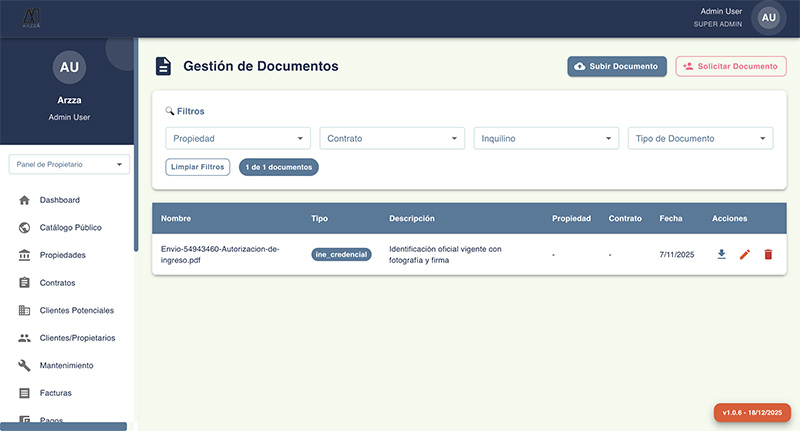Image resolution: width=800 pixels, height=431 pixels.
Task: Click the Catálogo Público globe icon
Action: click(24, 228)
